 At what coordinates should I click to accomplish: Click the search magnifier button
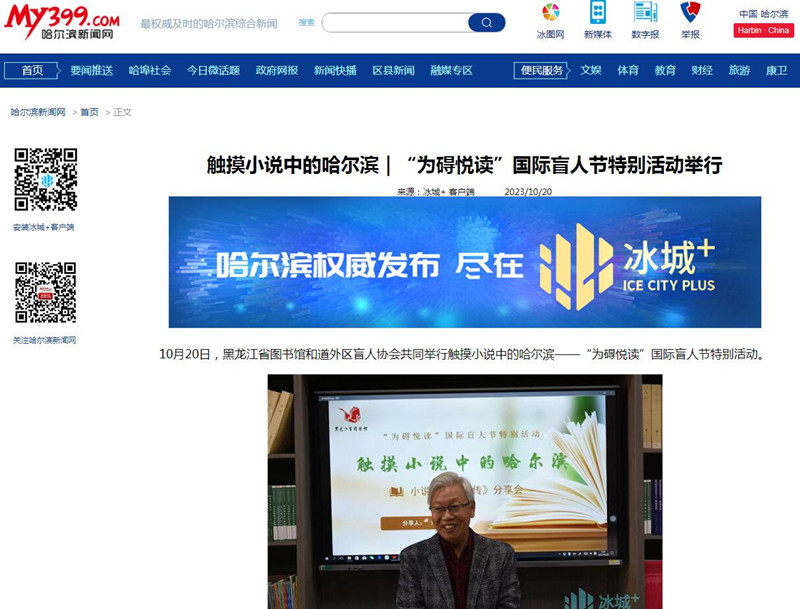tap(486, 23)
